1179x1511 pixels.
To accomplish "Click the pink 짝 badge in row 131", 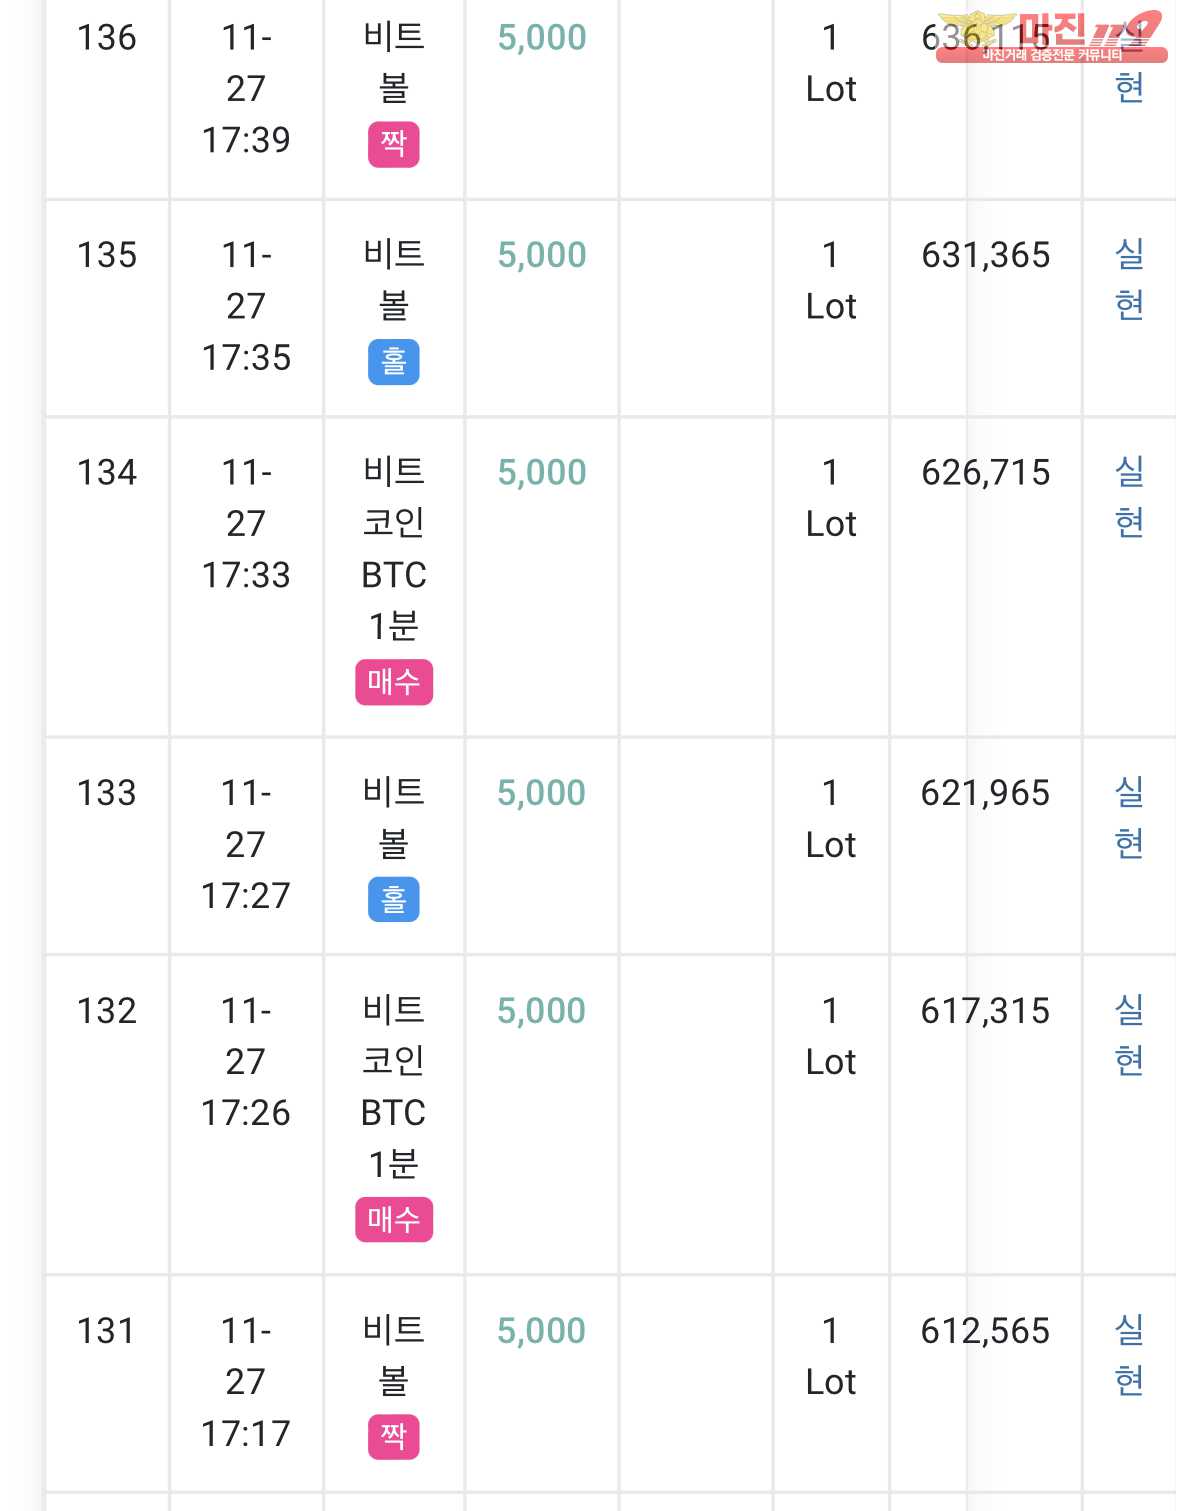I will [x=393, y=1438].
